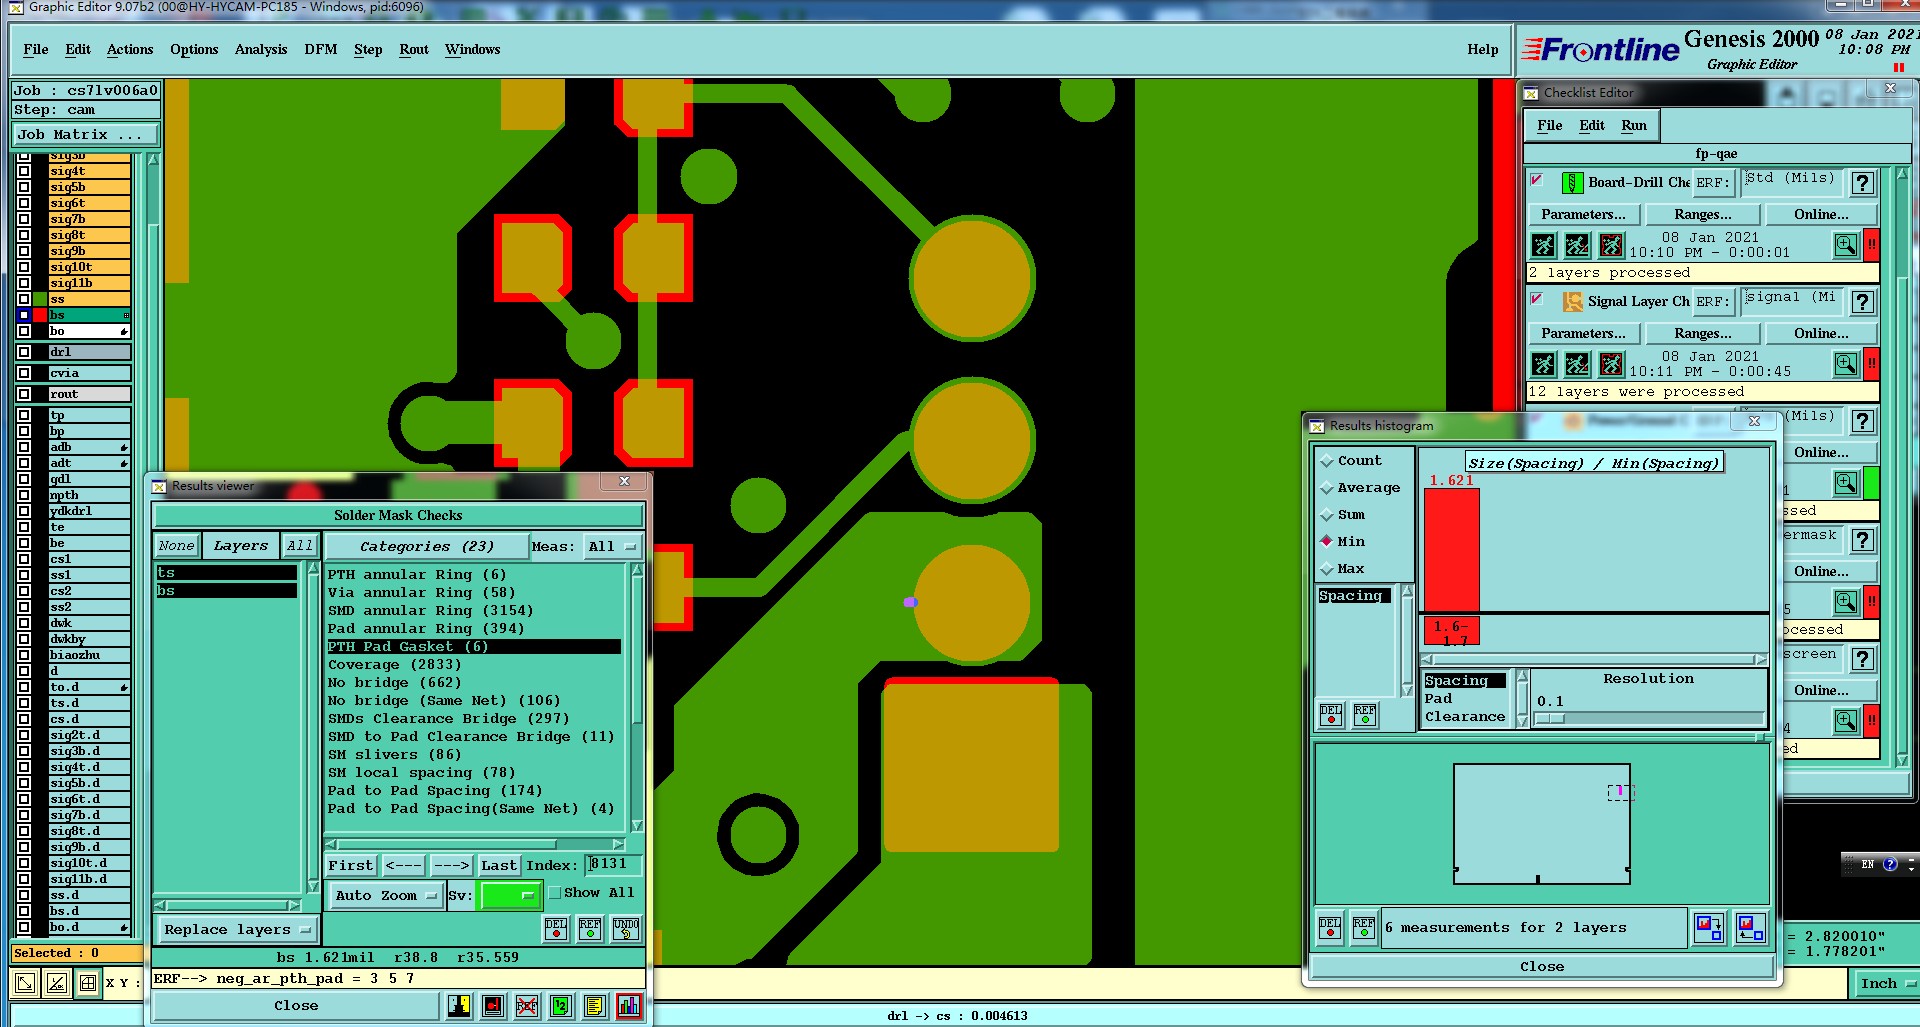Go to next result with ---> button

pyautogui.click(x=451, y=866)
